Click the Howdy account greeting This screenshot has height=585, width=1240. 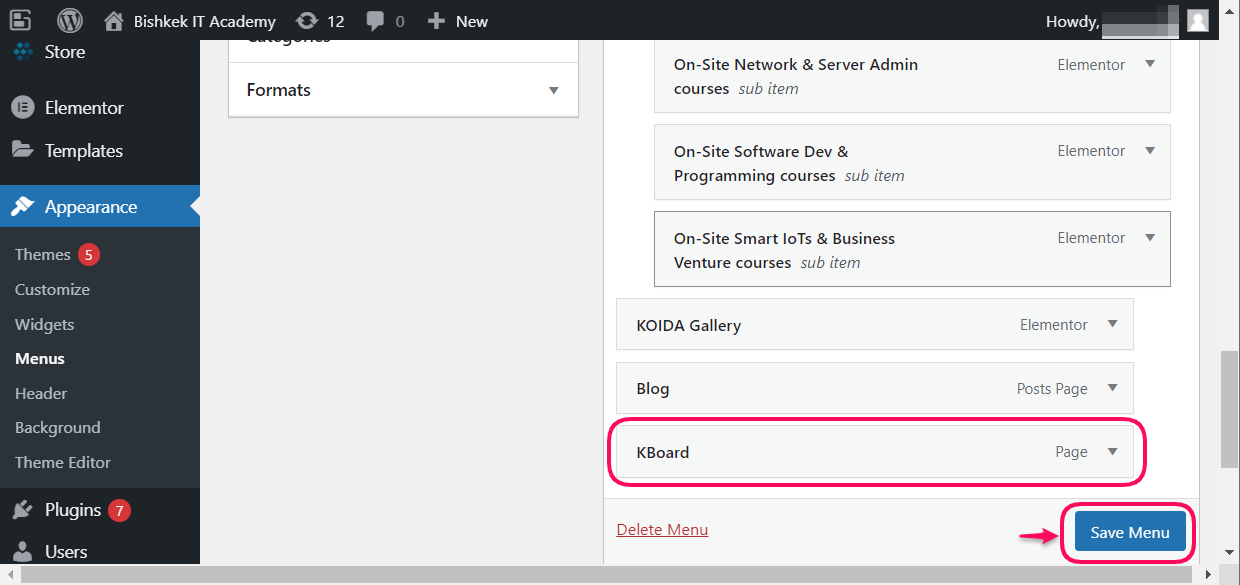[1073, 21]
